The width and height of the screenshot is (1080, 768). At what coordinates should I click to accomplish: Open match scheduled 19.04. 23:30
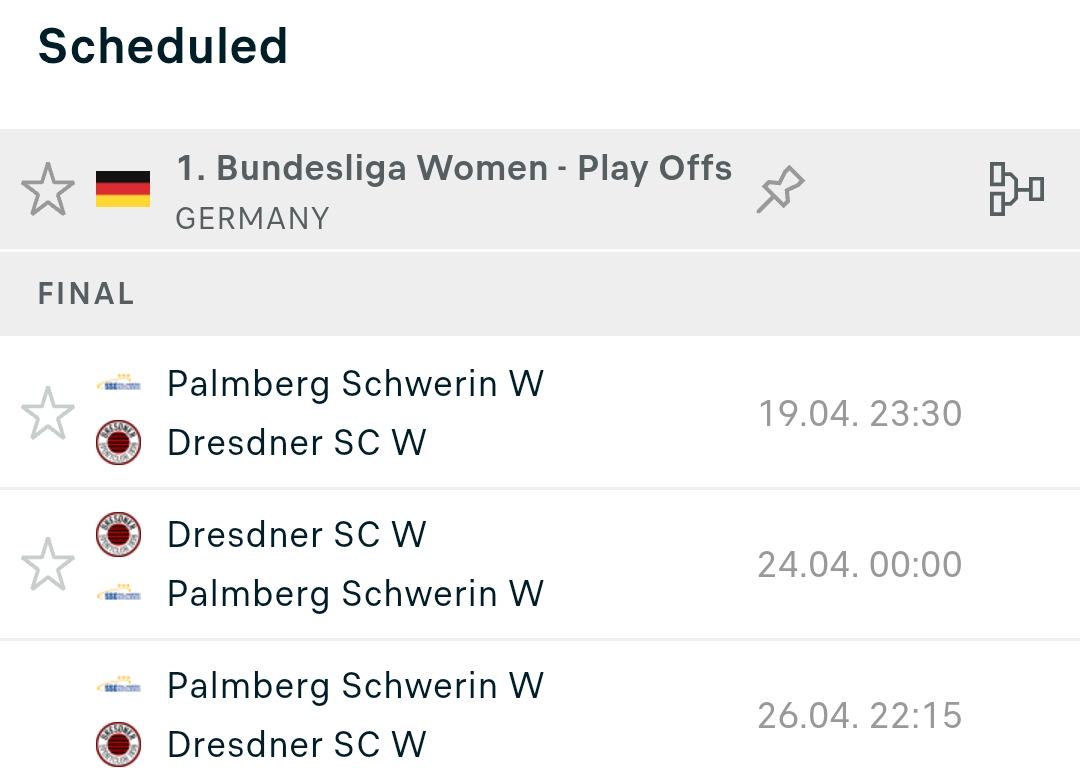click(540, 413)
